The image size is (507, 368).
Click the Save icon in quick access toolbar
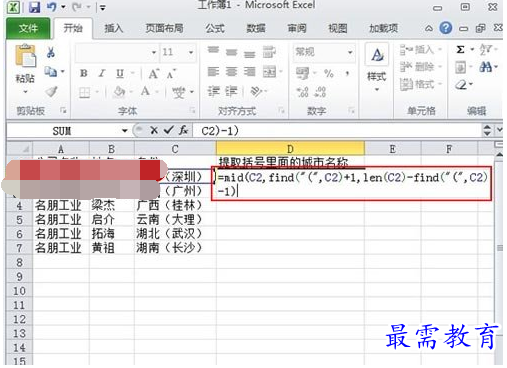click(x=34, y=7)
